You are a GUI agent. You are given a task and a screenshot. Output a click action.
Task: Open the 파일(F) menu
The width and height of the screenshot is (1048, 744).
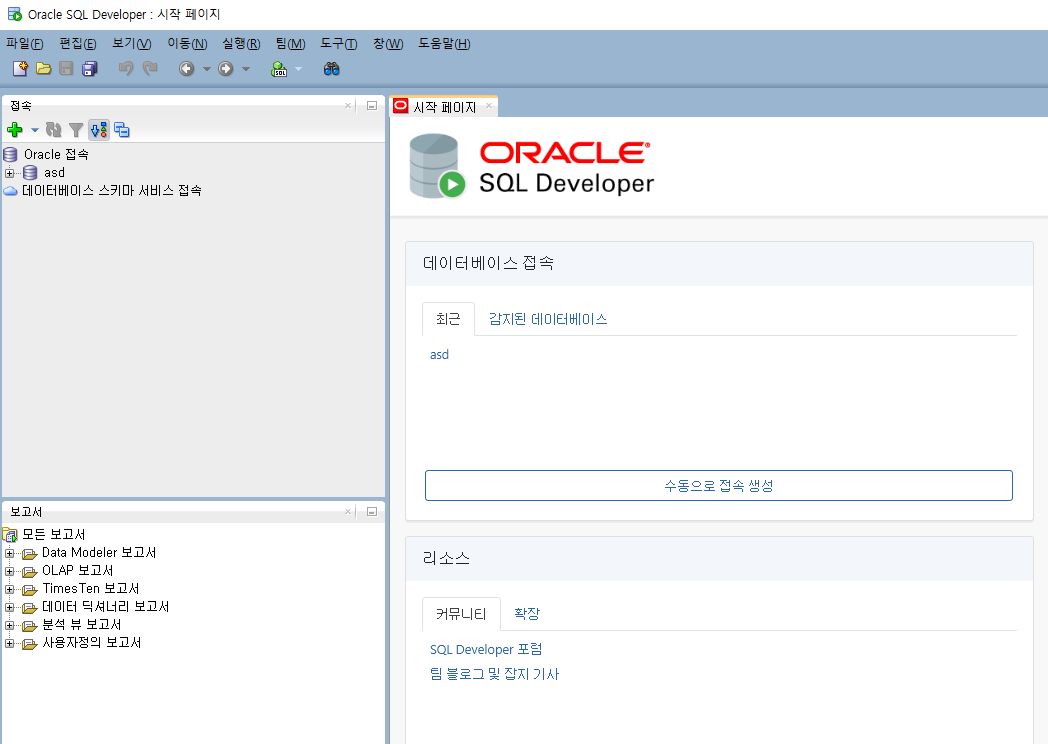(x=25, y=43)
